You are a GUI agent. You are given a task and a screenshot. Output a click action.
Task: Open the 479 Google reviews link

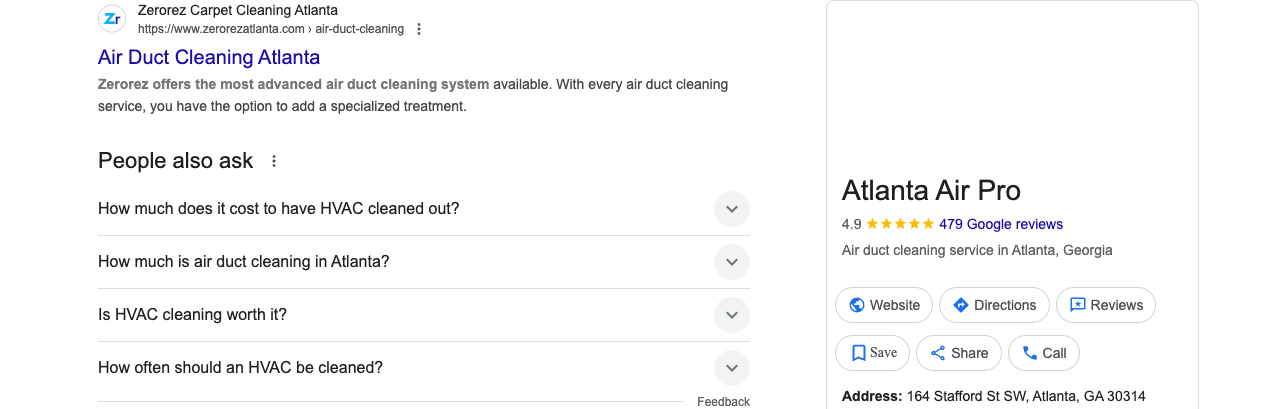pos(1001,224)
